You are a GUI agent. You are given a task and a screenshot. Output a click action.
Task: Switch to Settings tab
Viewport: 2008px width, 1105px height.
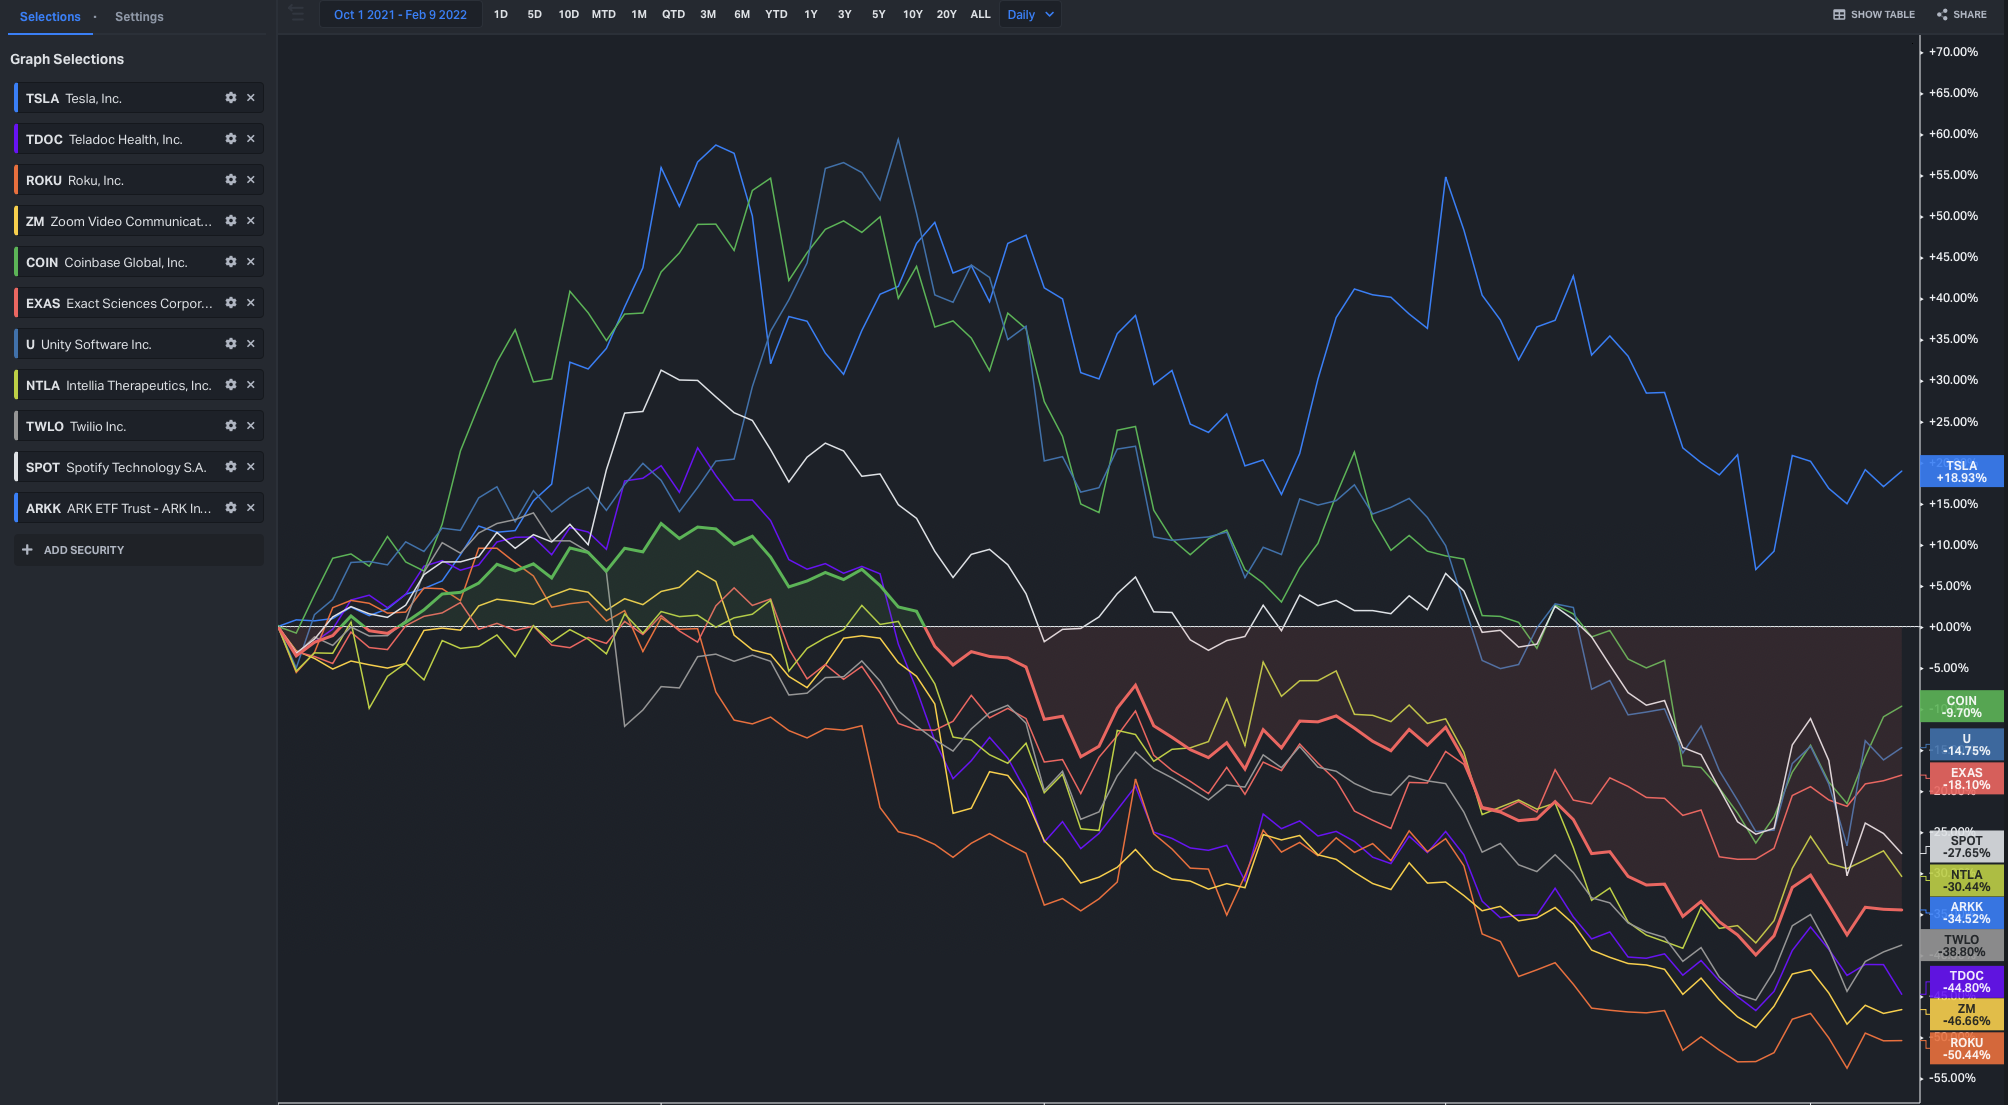137,16
